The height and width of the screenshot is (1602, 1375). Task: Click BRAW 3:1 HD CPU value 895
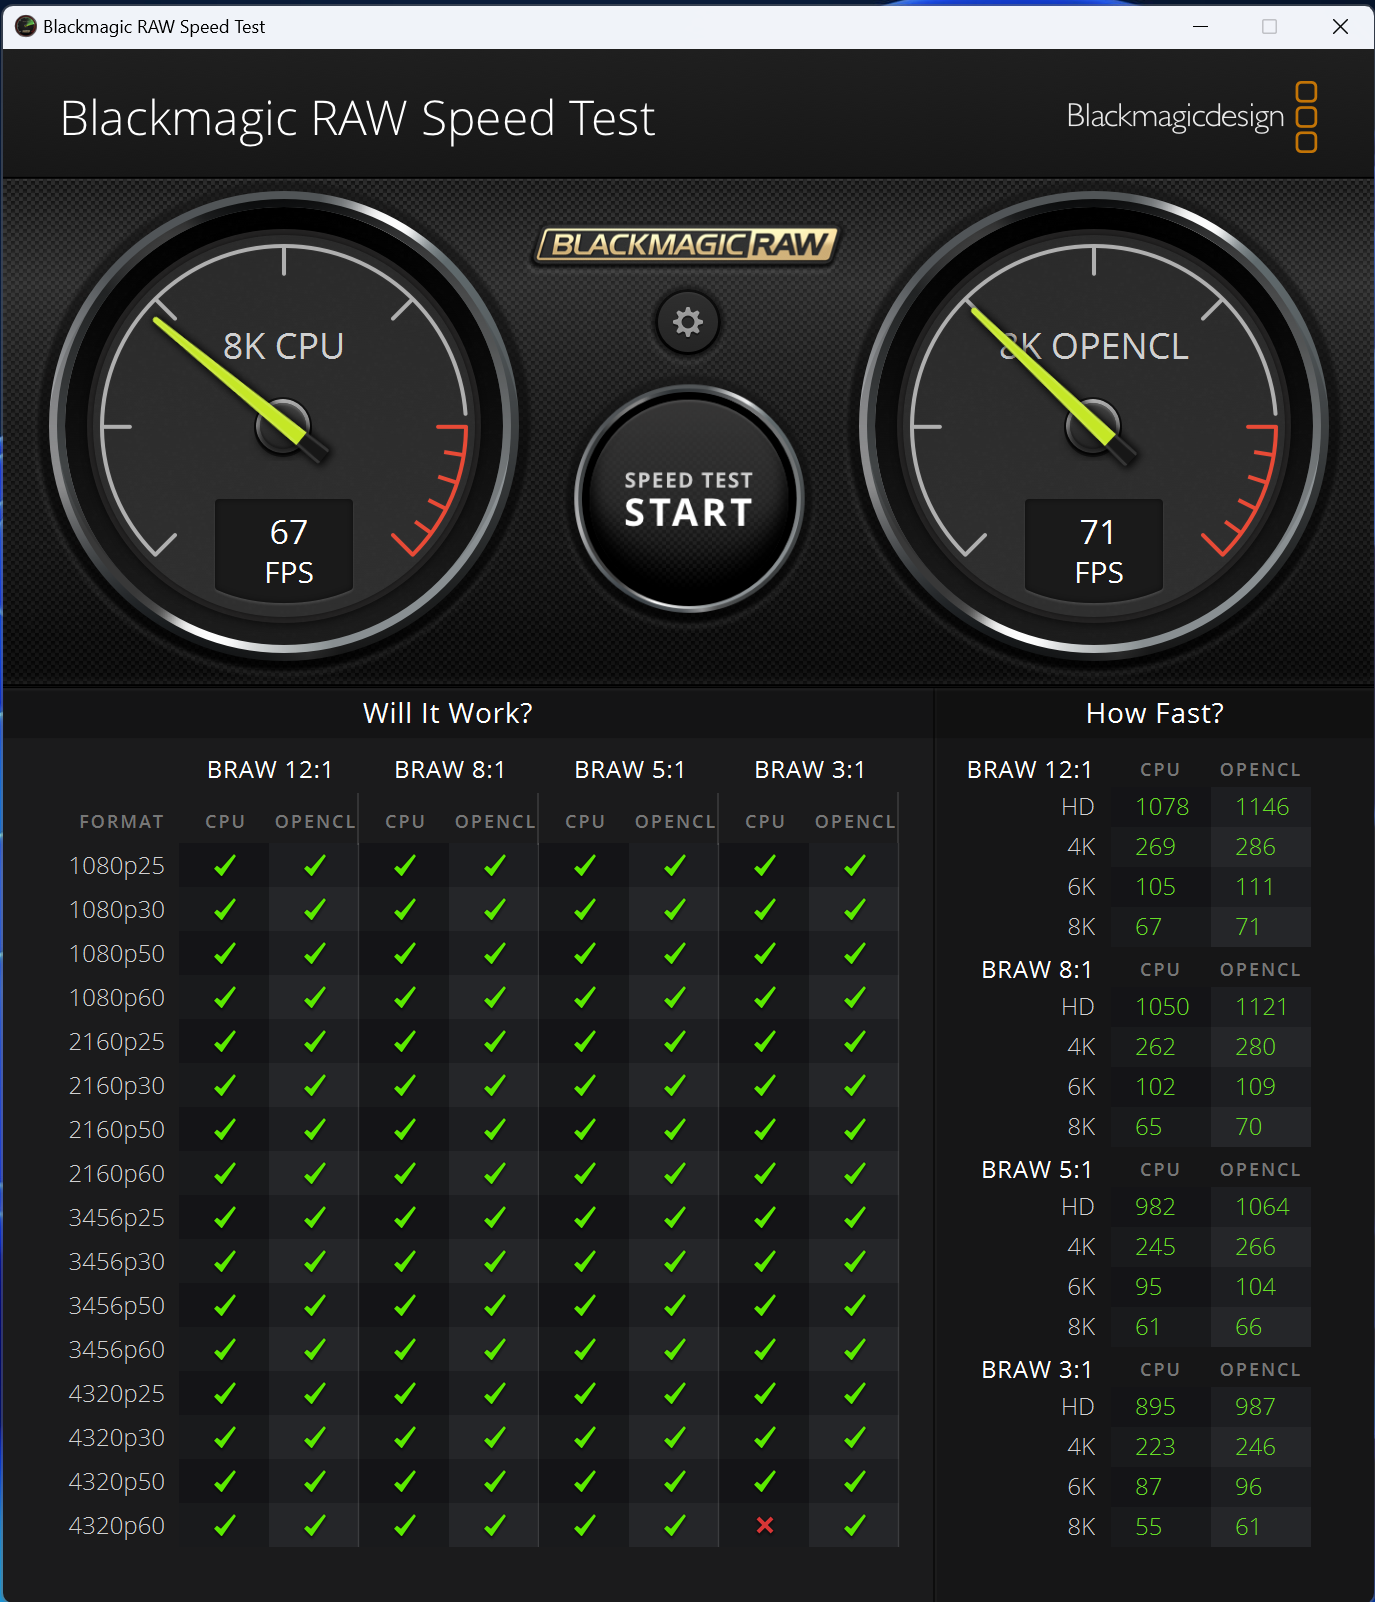click(1155, 1407)
